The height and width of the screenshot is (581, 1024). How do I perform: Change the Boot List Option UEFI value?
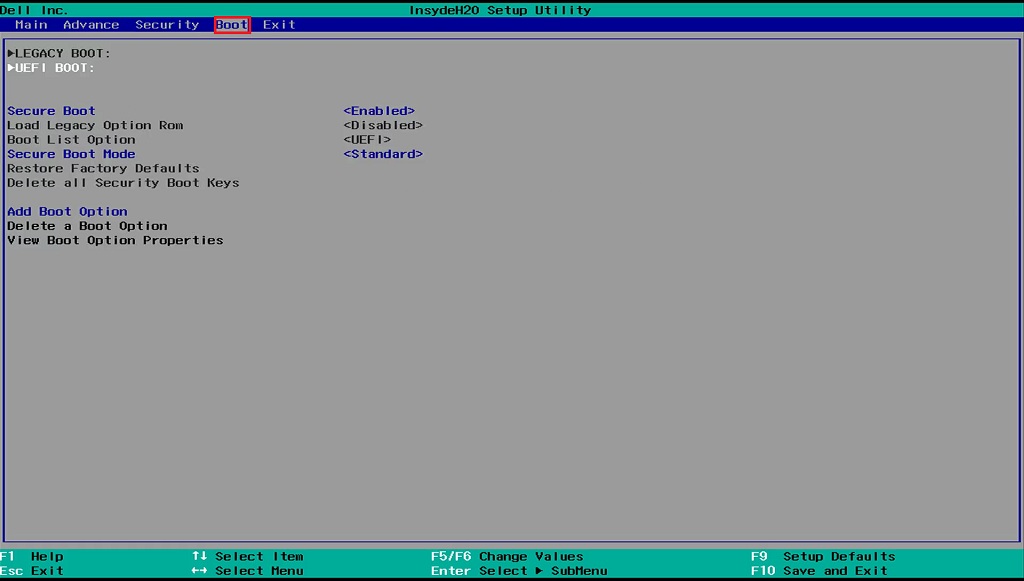coord(366,140)
